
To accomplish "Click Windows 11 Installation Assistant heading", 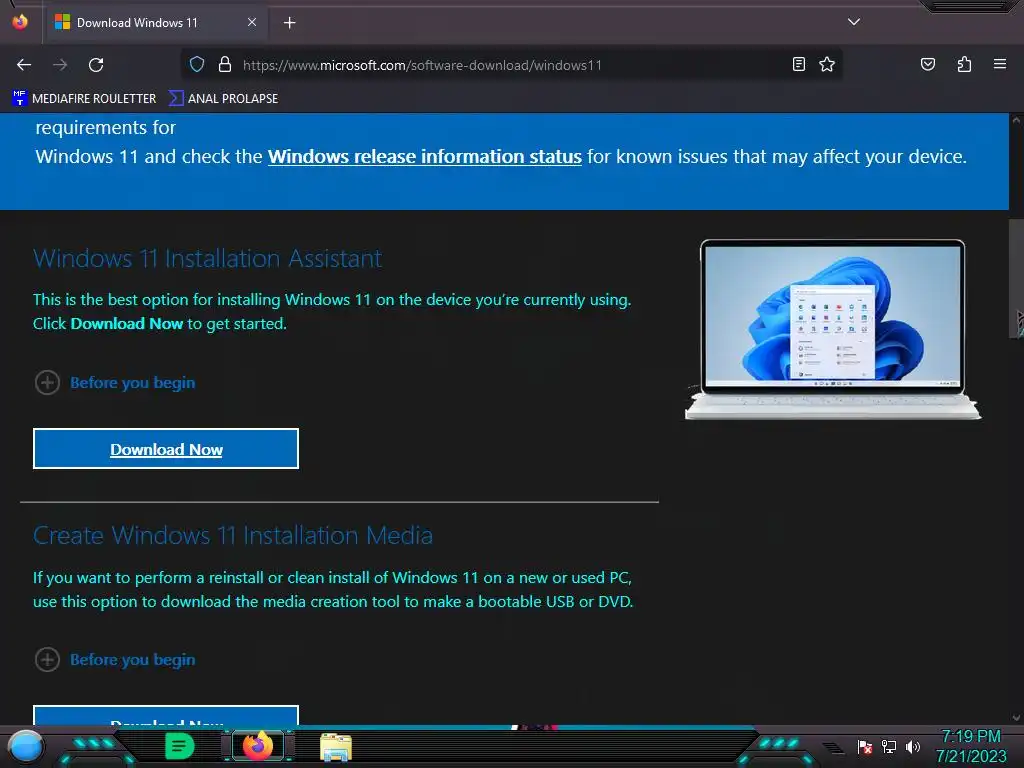I will pos(208,259).
